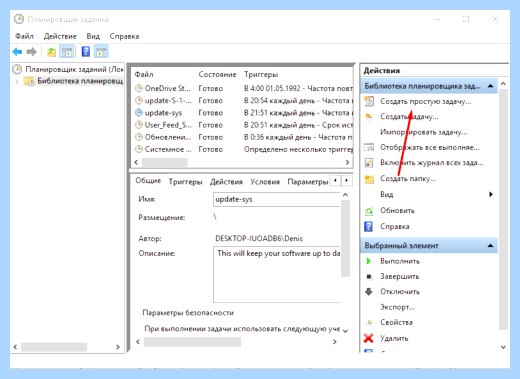Click the Создать задачу icon
The image size is (520, 379).
(369, 116)
